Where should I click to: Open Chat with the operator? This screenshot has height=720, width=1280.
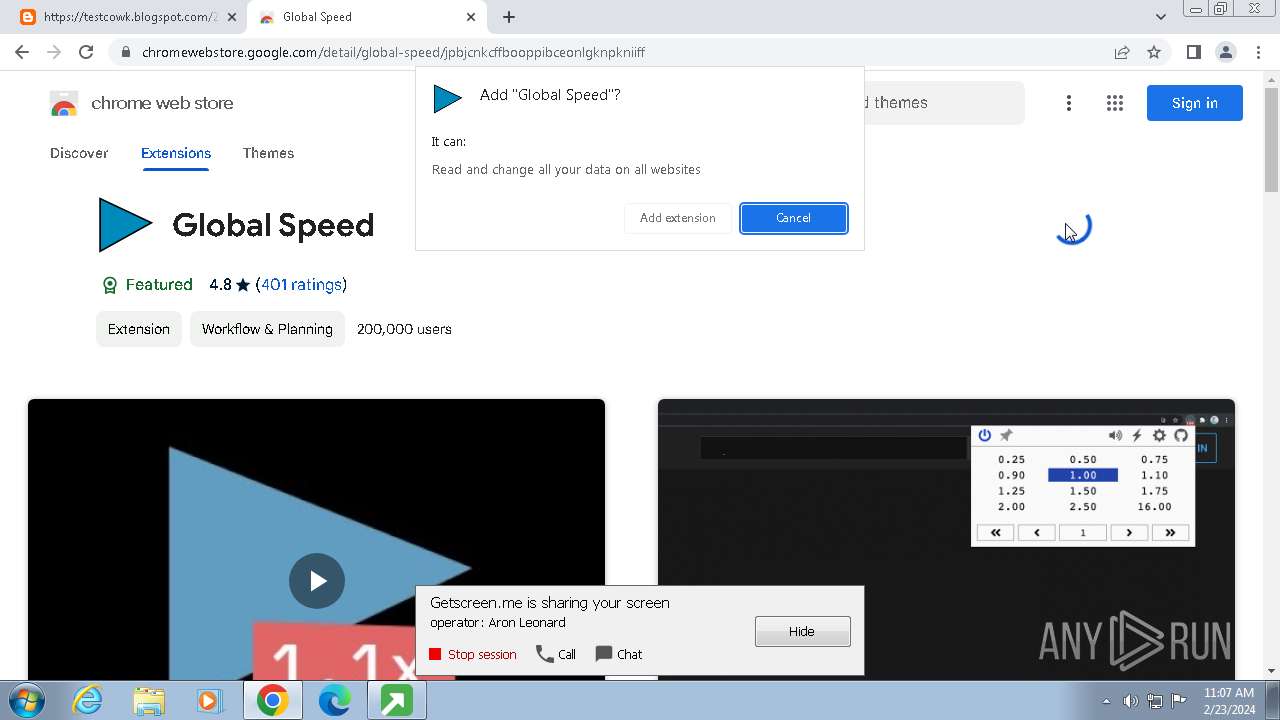coord(619,654)
